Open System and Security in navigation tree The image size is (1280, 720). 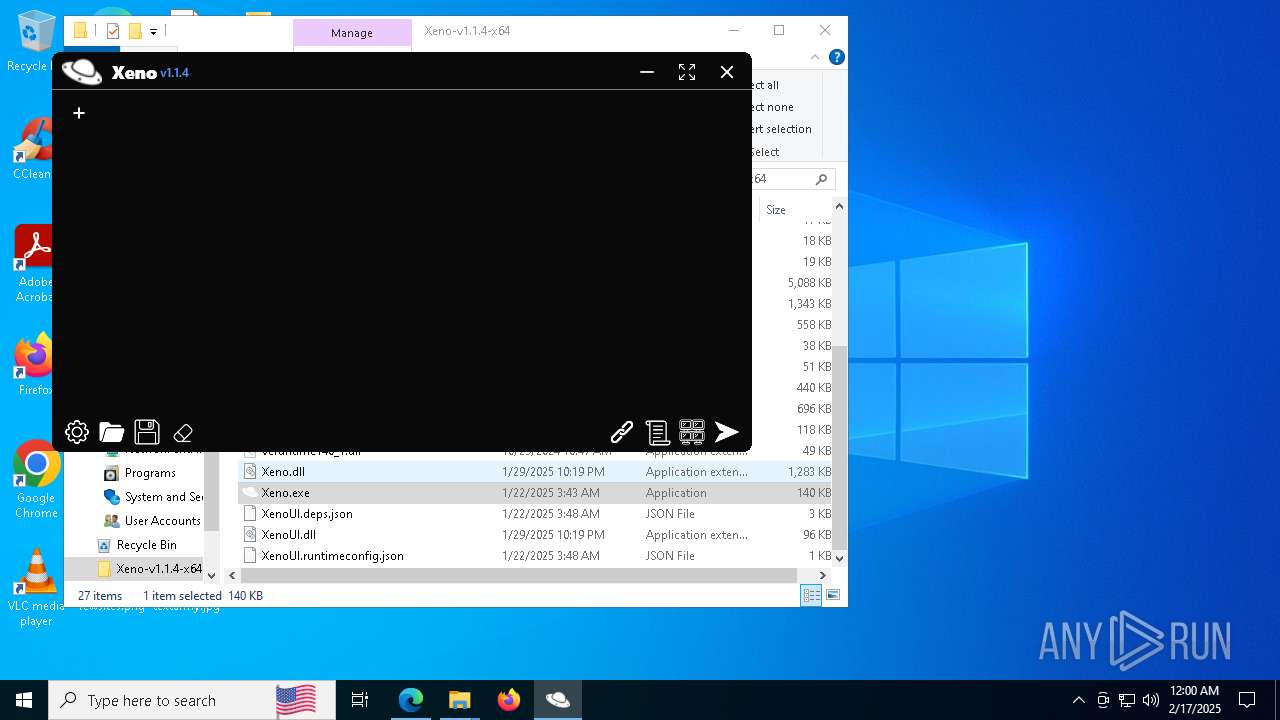[153, 497]
